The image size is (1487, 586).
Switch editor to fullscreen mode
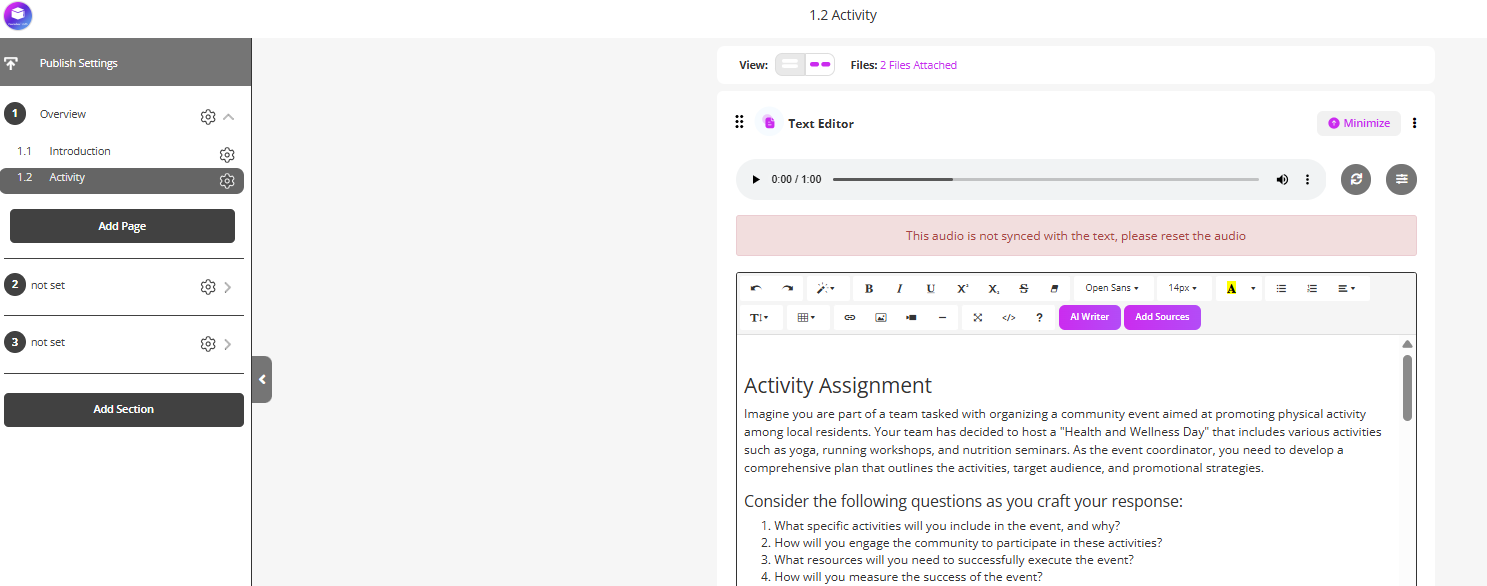978,317
